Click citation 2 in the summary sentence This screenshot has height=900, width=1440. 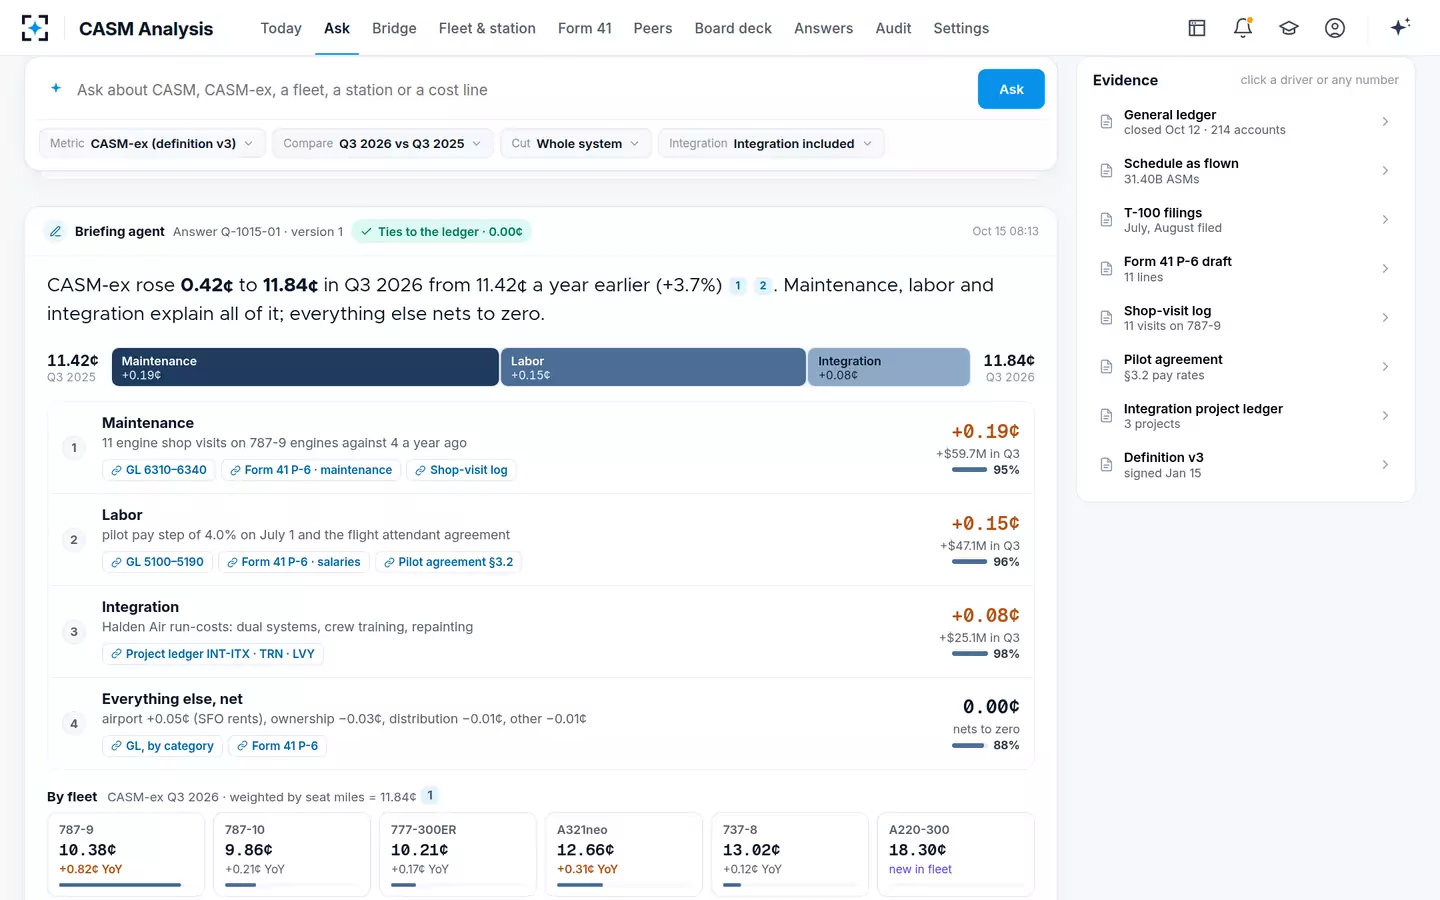(763, 286)
